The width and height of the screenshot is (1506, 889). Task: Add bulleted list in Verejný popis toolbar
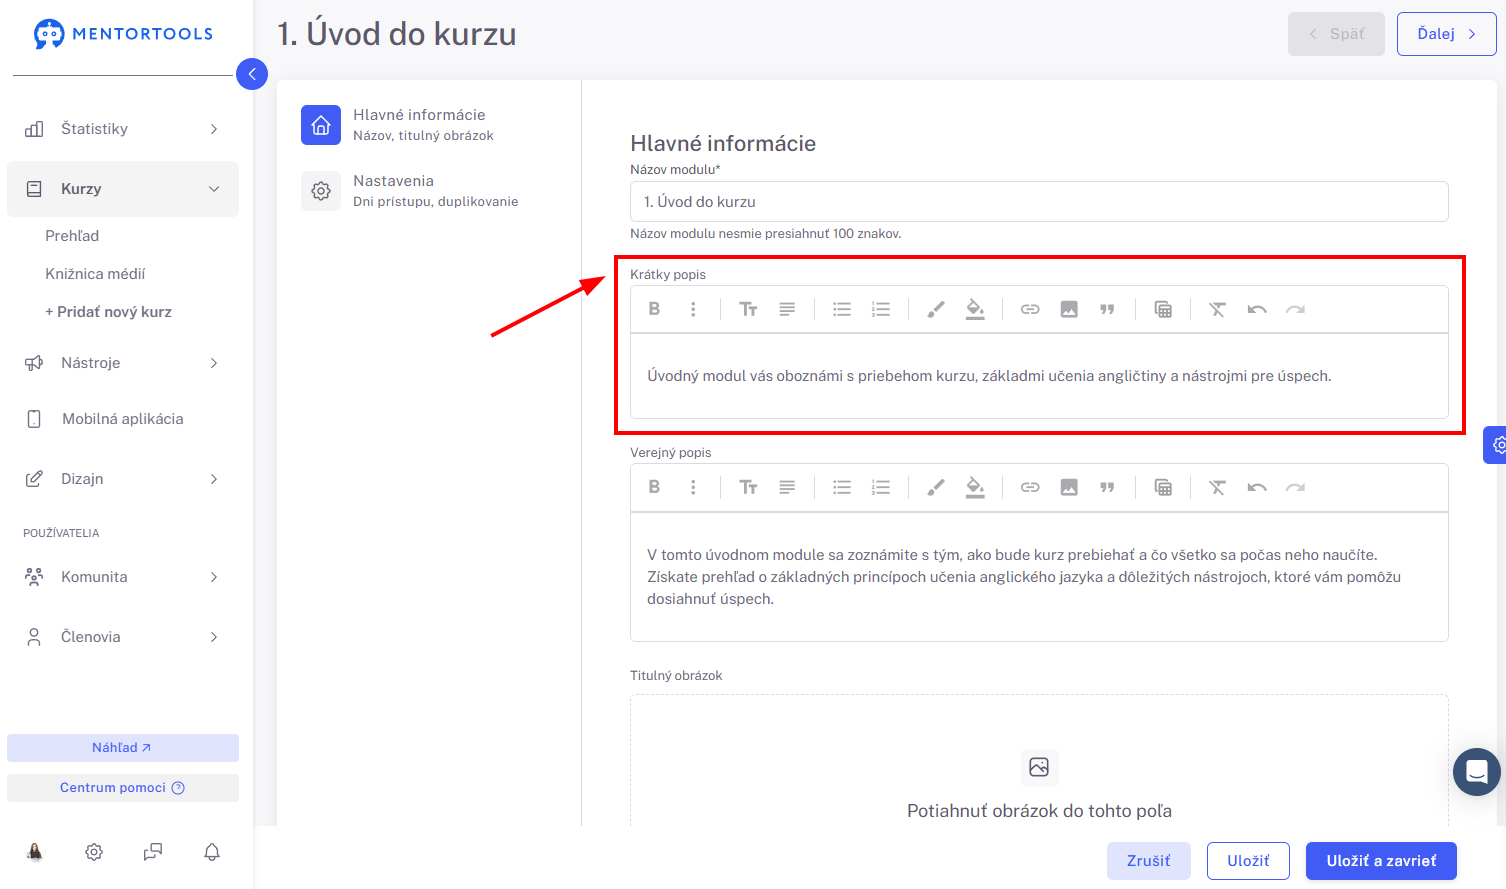click(x=842, y=487)
